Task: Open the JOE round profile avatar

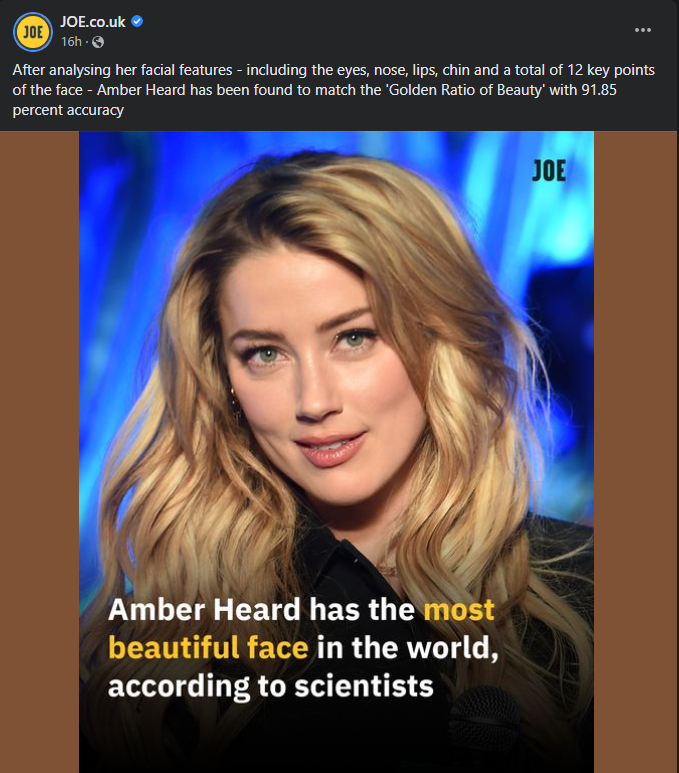Action: (33, 32)
